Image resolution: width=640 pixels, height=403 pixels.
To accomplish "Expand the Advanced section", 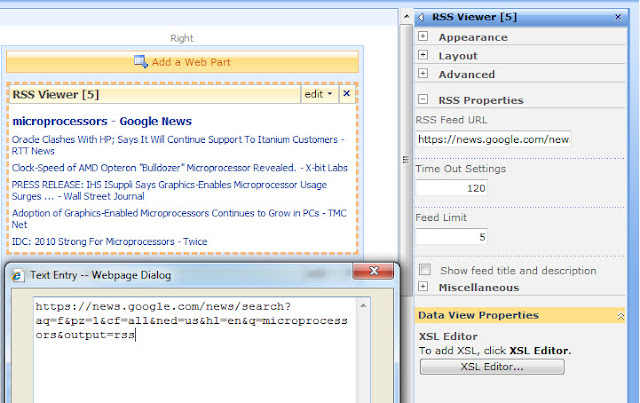I will coord(423,73).
